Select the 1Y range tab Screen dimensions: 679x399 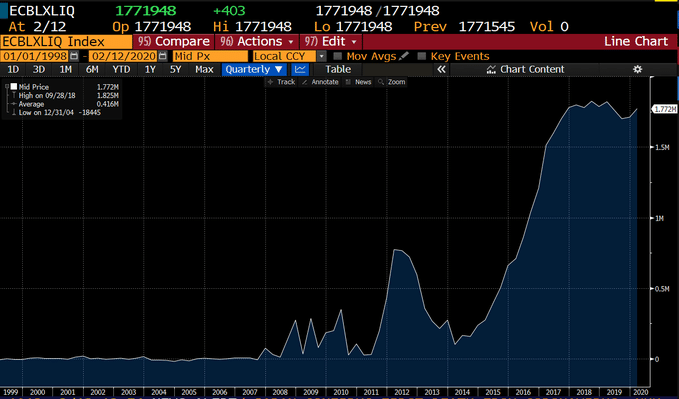point(150,69)
